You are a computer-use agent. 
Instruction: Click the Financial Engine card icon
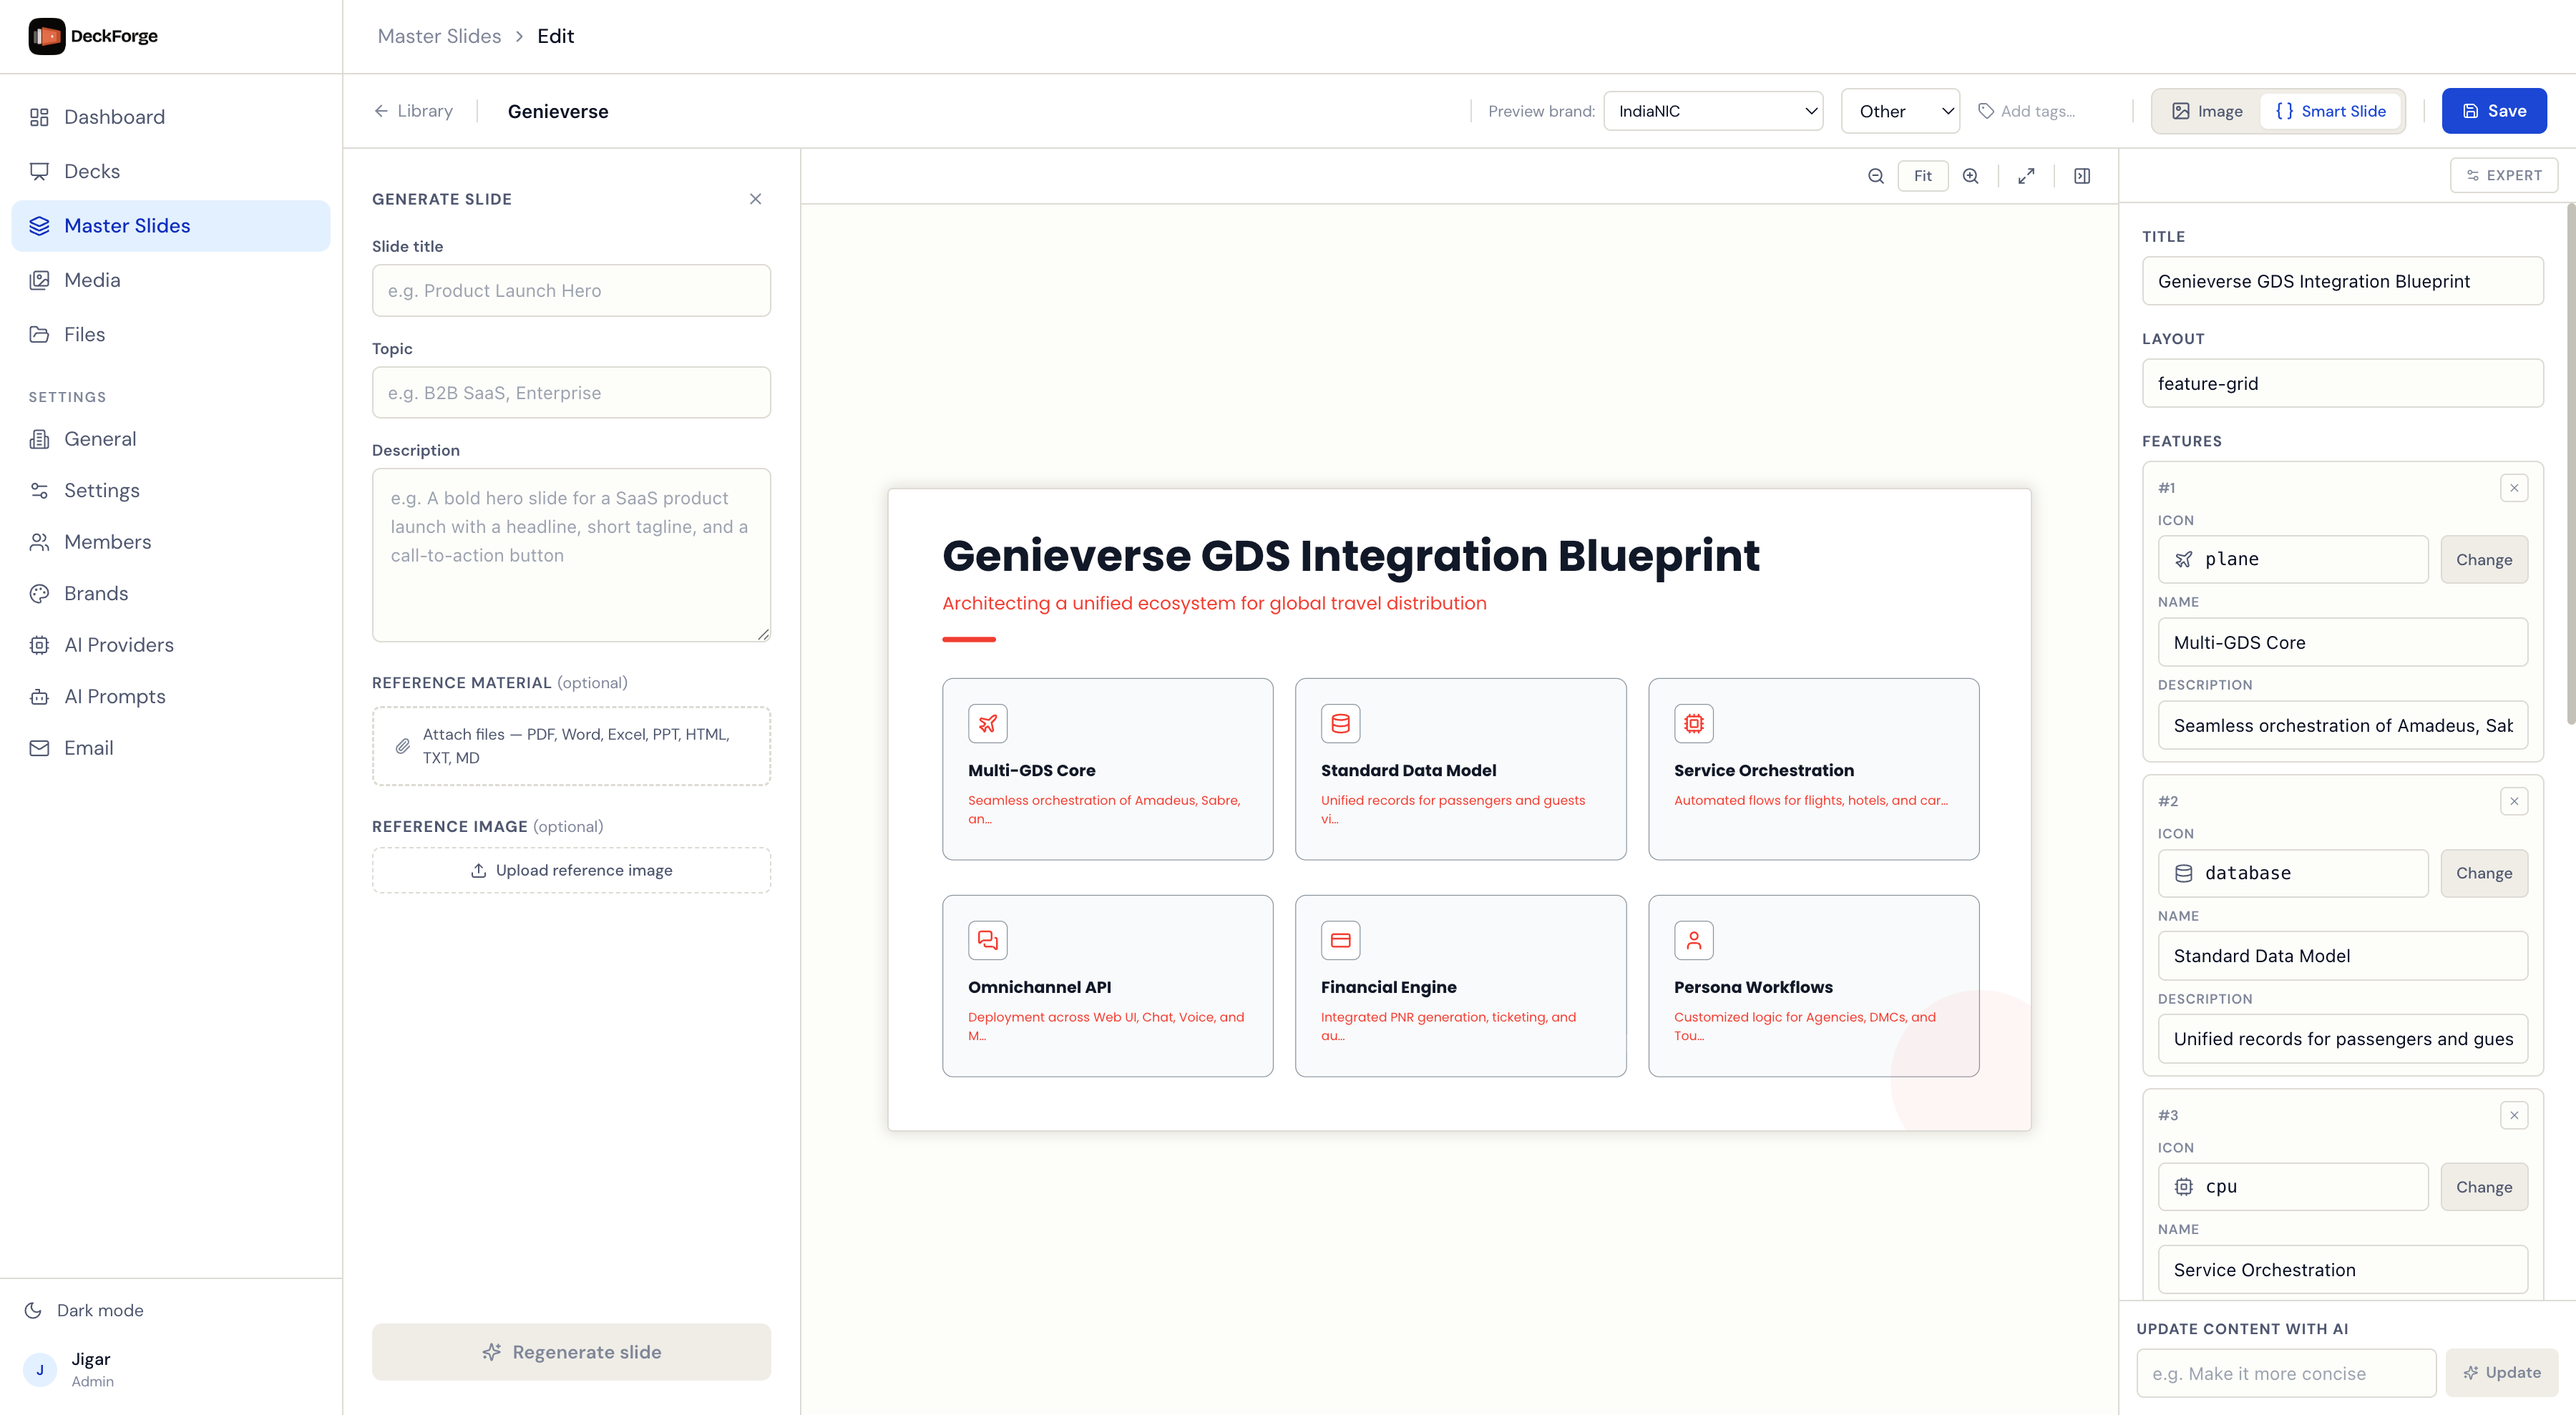[1340, 940]
